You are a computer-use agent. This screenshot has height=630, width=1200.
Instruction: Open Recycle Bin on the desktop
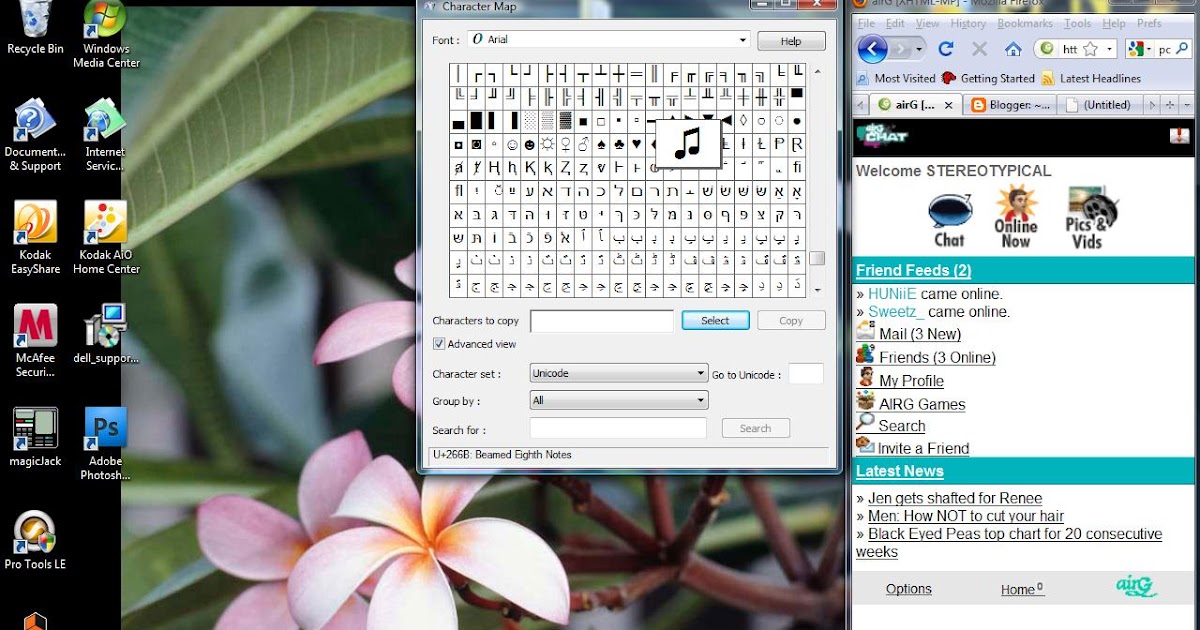tap(35, 28)
